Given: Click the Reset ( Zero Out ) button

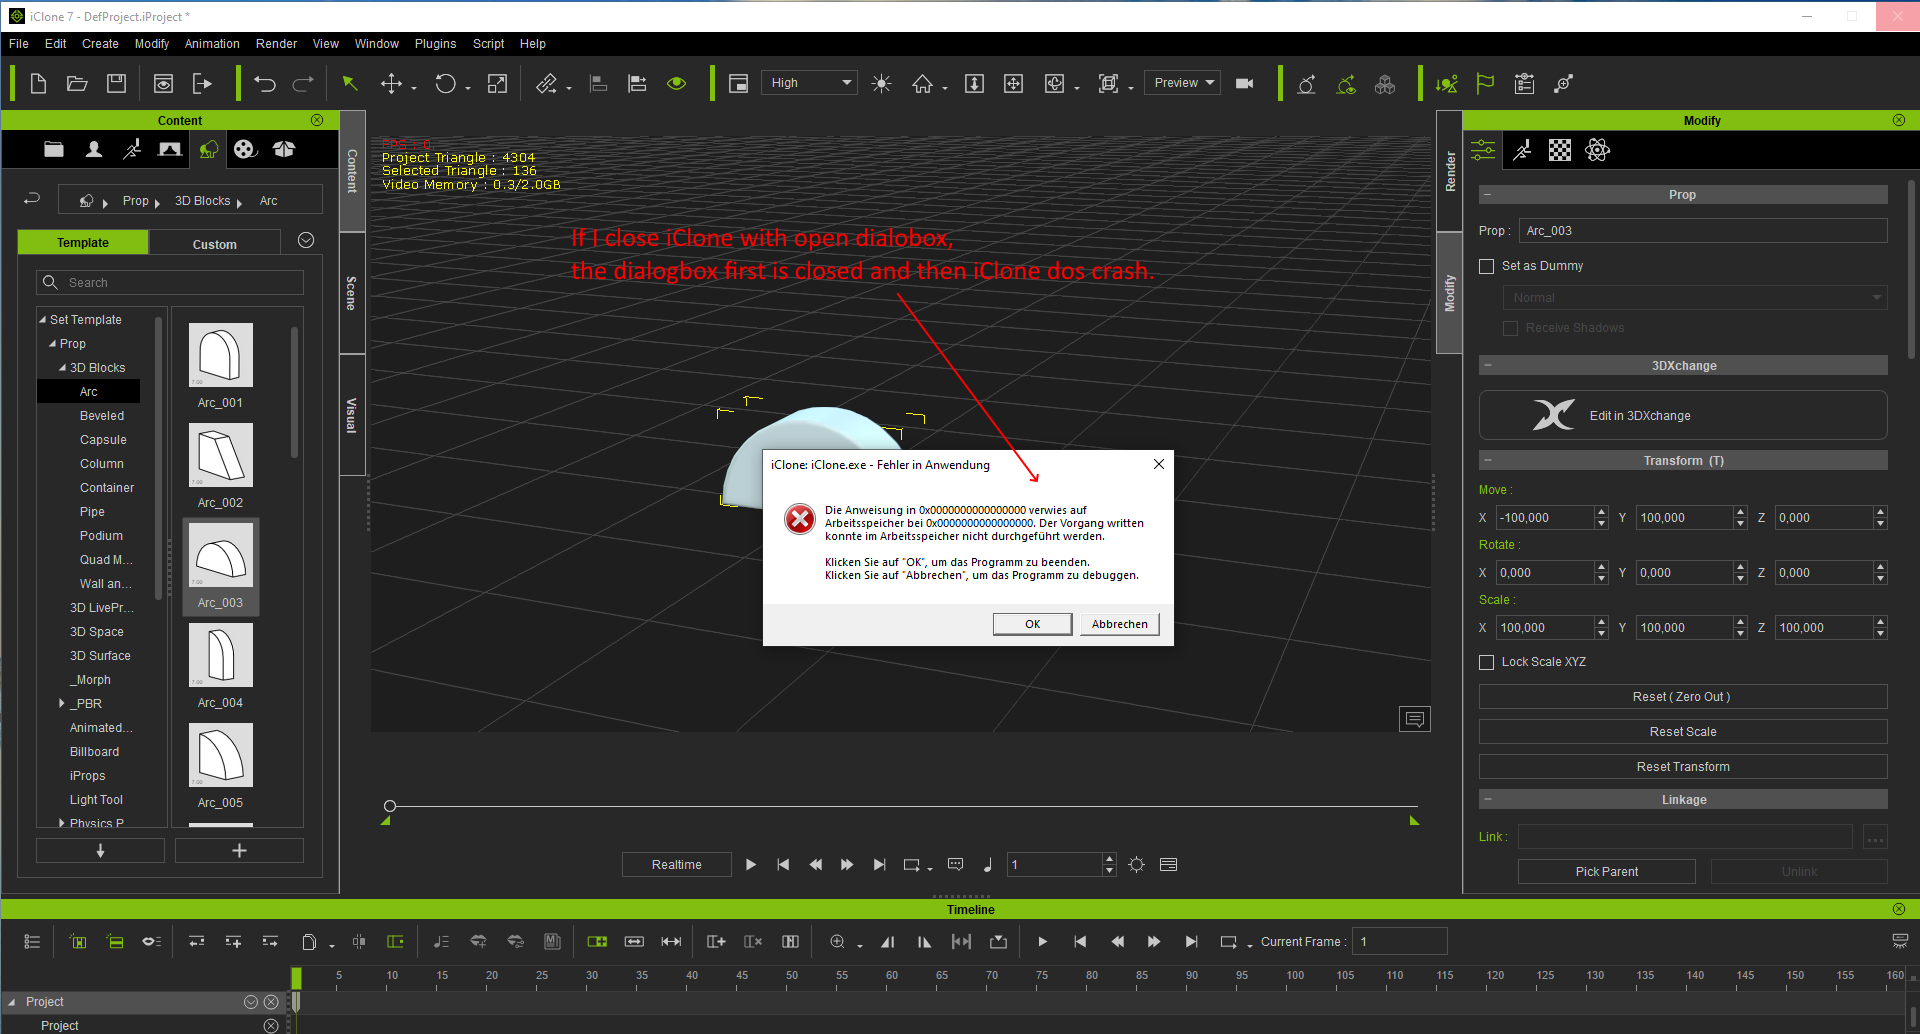Looking at the screenshot, I should pyautogui.click(x=1683, y=697).
